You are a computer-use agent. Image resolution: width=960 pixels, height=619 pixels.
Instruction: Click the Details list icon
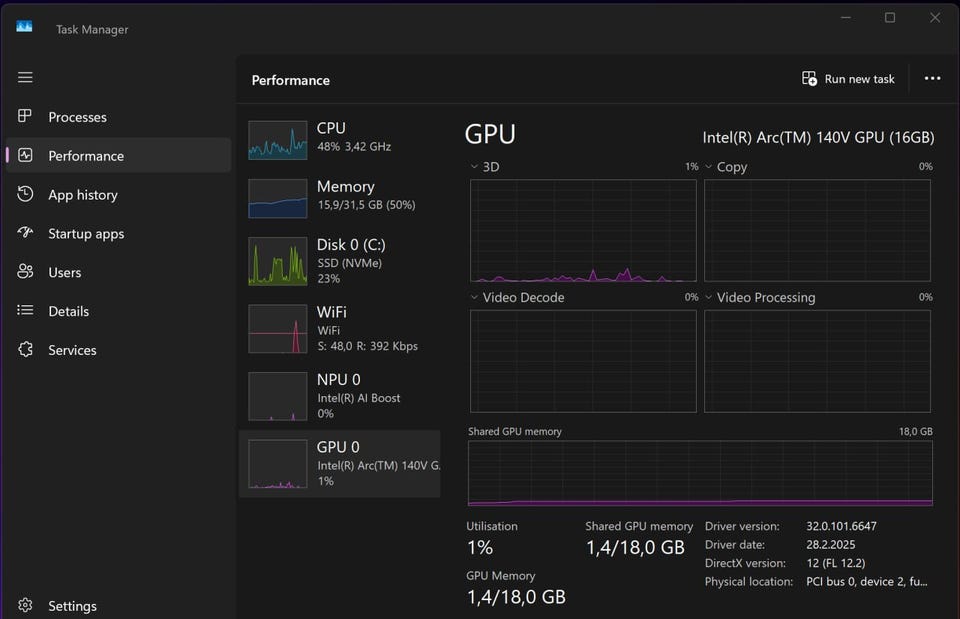26,311
